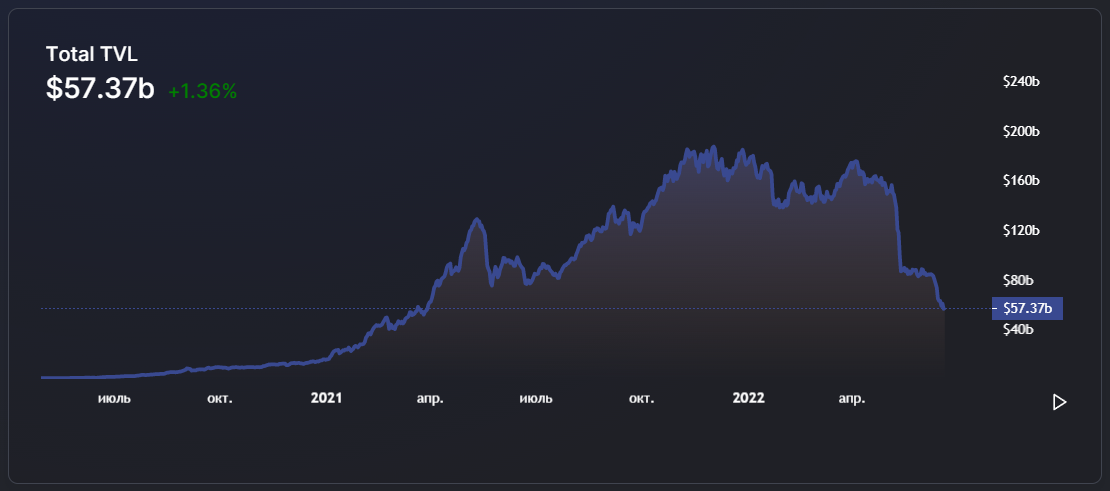Viewport: 1110px width, 491px height.
Task: Click the first июль label before 2021
Action: [x=114, y=399]
